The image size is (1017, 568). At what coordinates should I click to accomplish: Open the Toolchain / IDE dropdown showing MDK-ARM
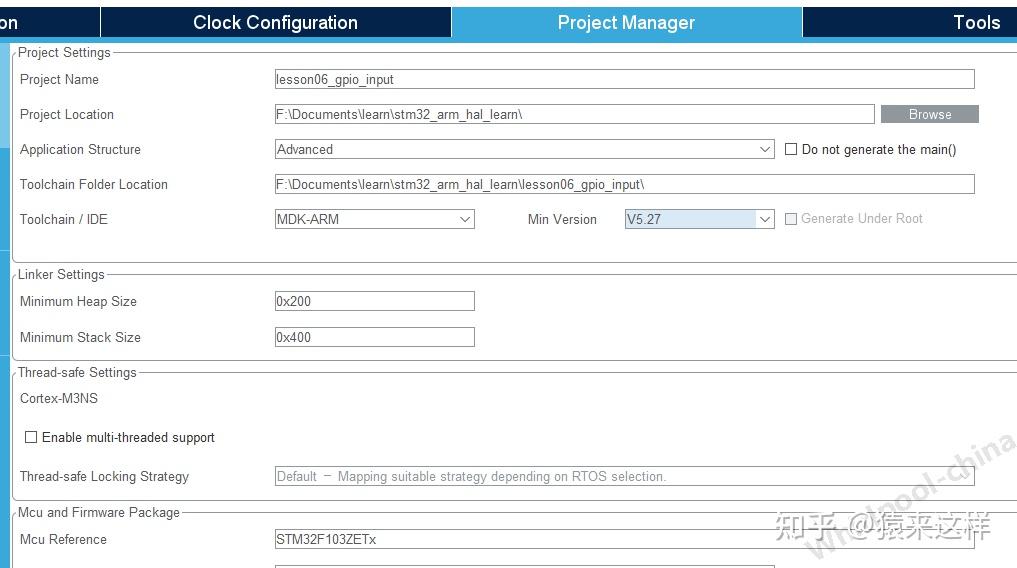374,219
